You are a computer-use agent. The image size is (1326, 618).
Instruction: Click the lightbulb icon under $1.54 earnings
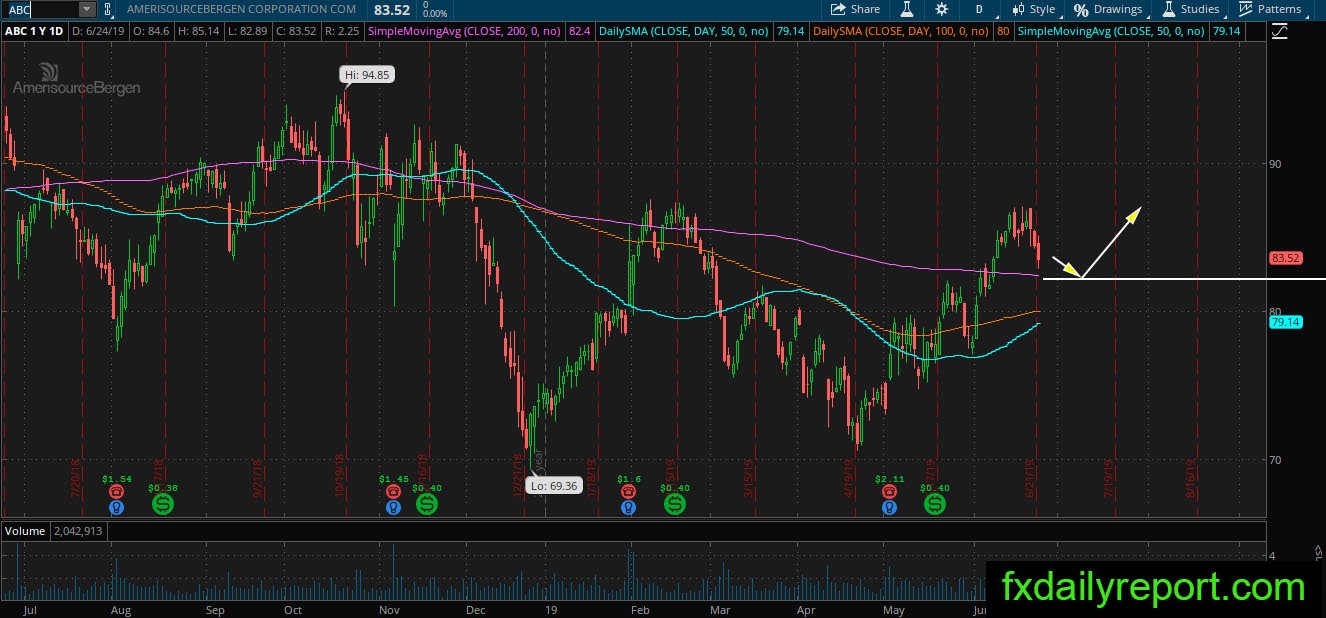point(117,507)
